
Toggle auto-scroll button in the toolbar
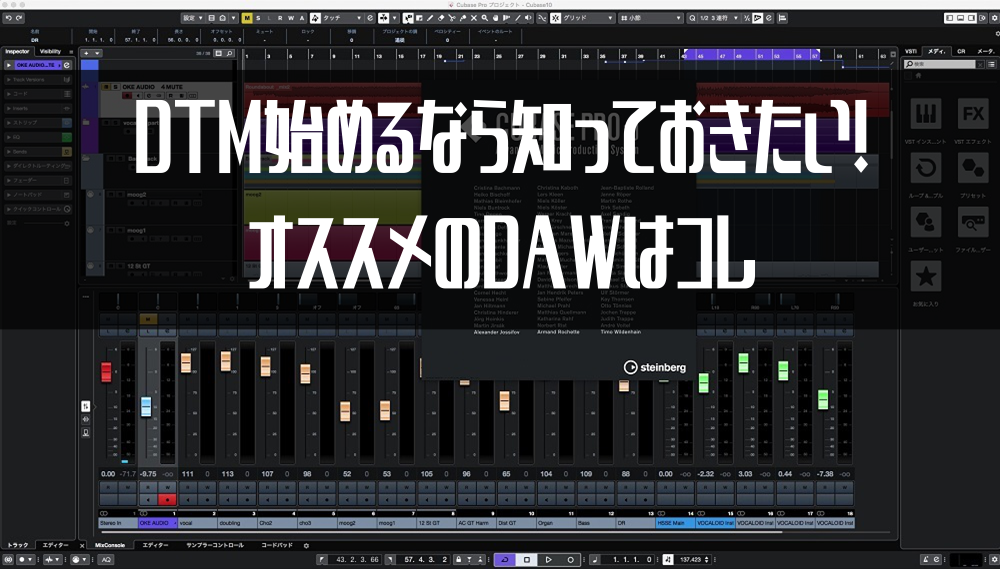point(382,19)
